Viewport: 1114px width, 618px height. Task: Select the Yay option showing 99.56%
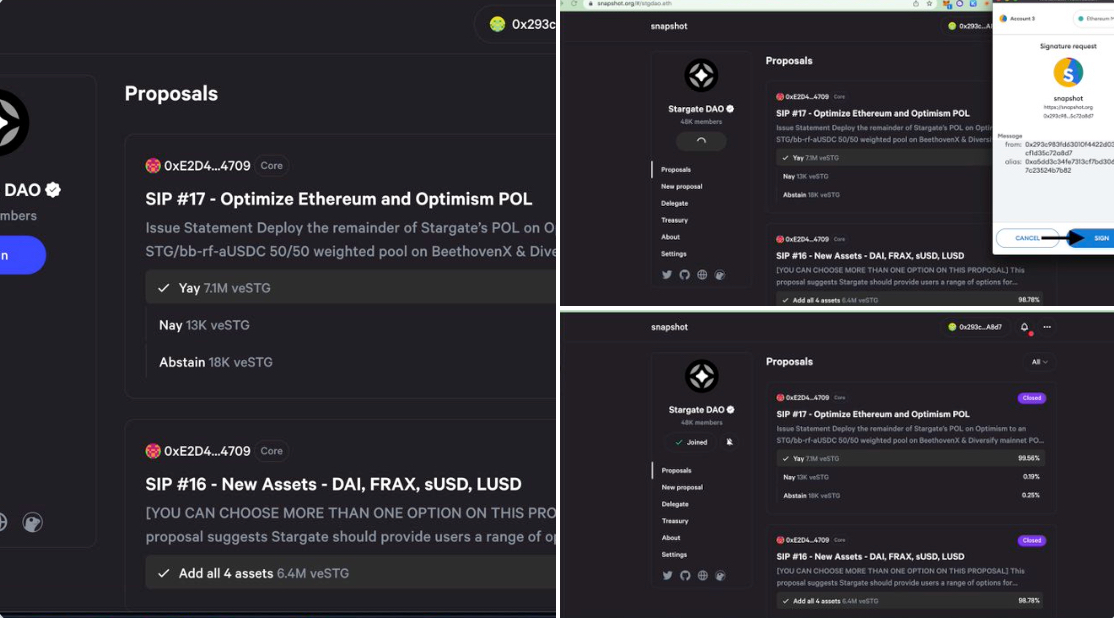pos(911,459)
